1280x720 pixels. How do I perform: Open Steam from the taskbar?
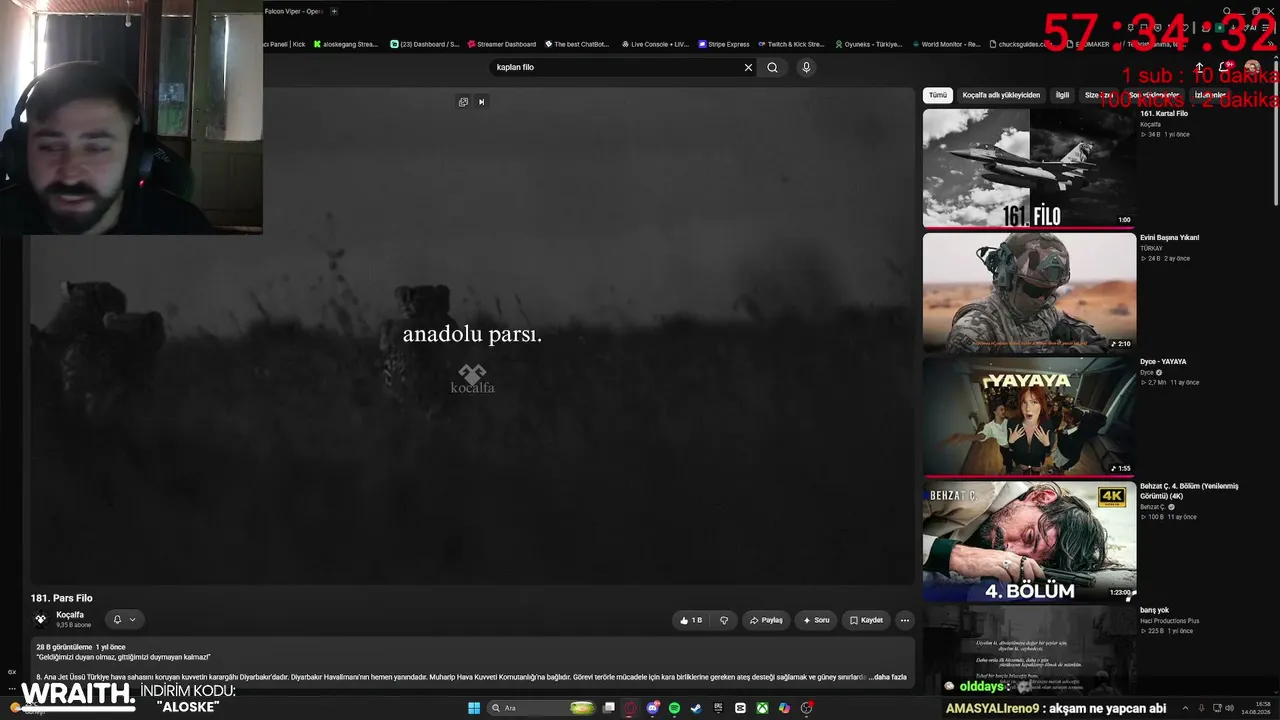[696, 708]
